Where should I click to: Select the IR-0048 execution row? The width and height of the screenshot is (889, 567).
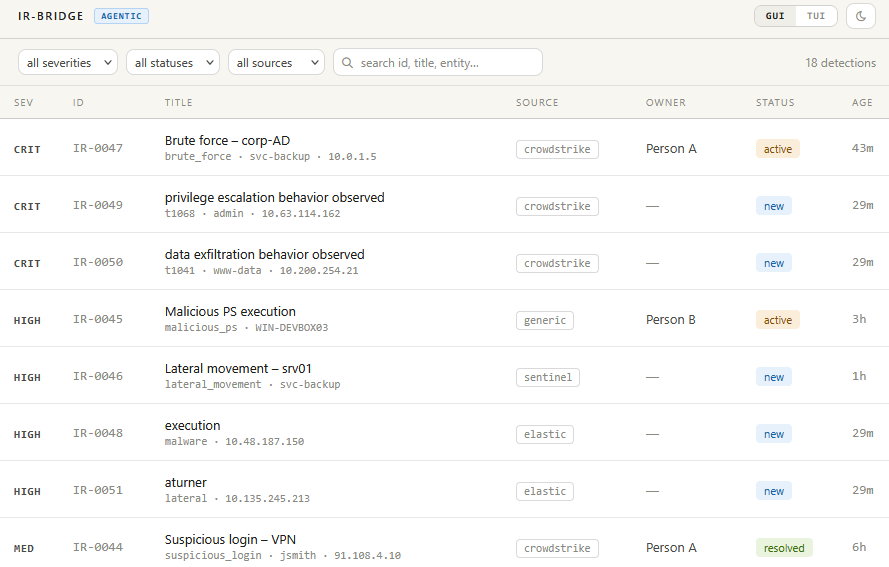tap(444, 433)
